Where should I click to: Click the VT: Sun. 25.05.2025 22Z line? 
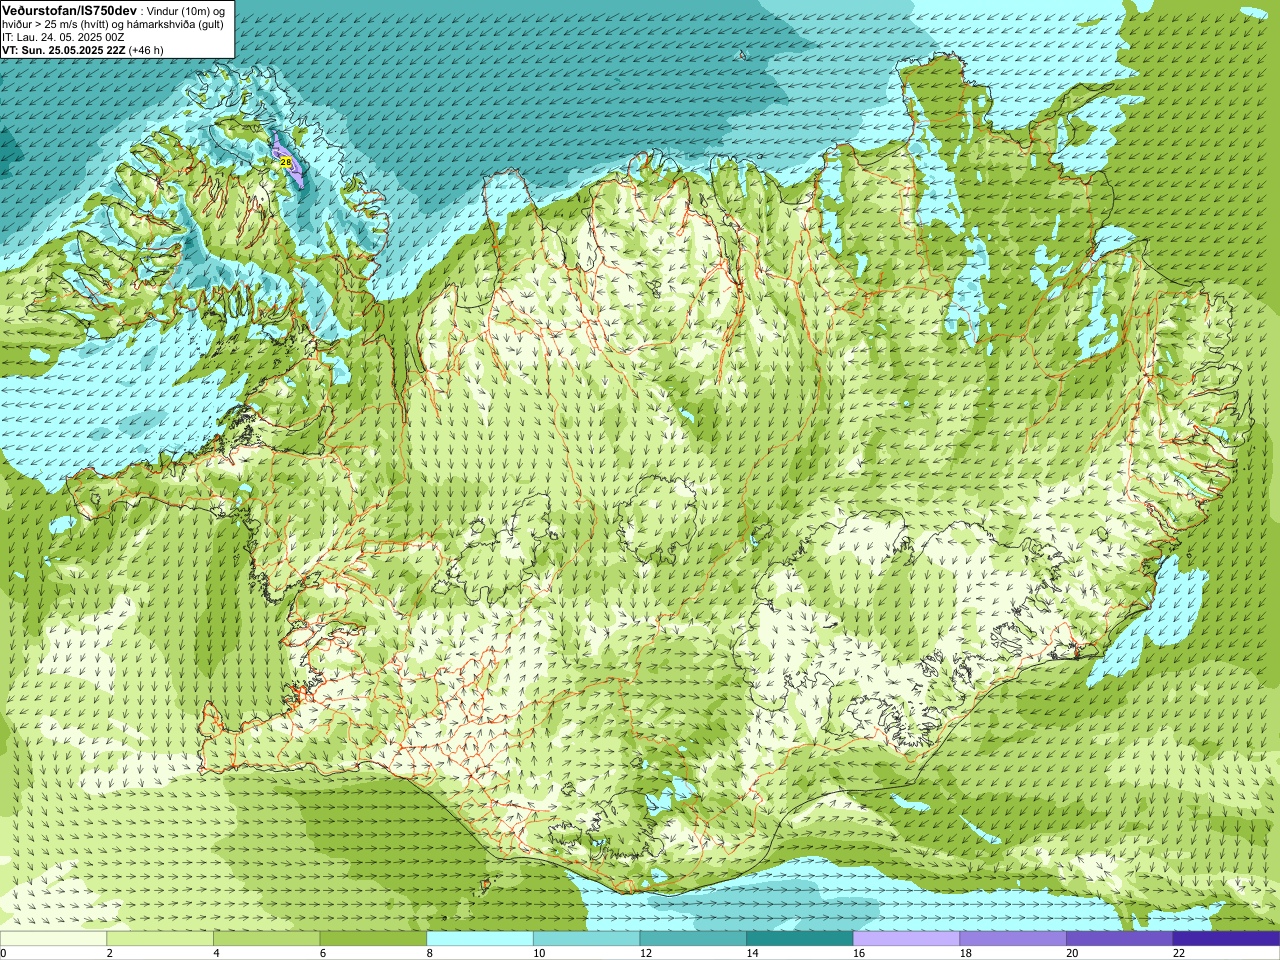click(63, 50)
